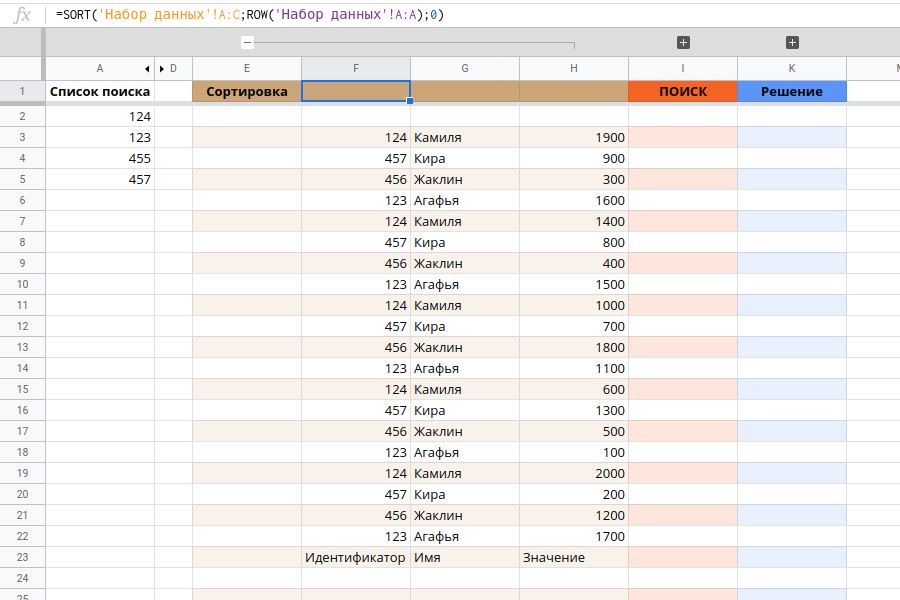Screen dimensions: 900x600
Task: Select cell A4 containing 455
Action: 100,158
